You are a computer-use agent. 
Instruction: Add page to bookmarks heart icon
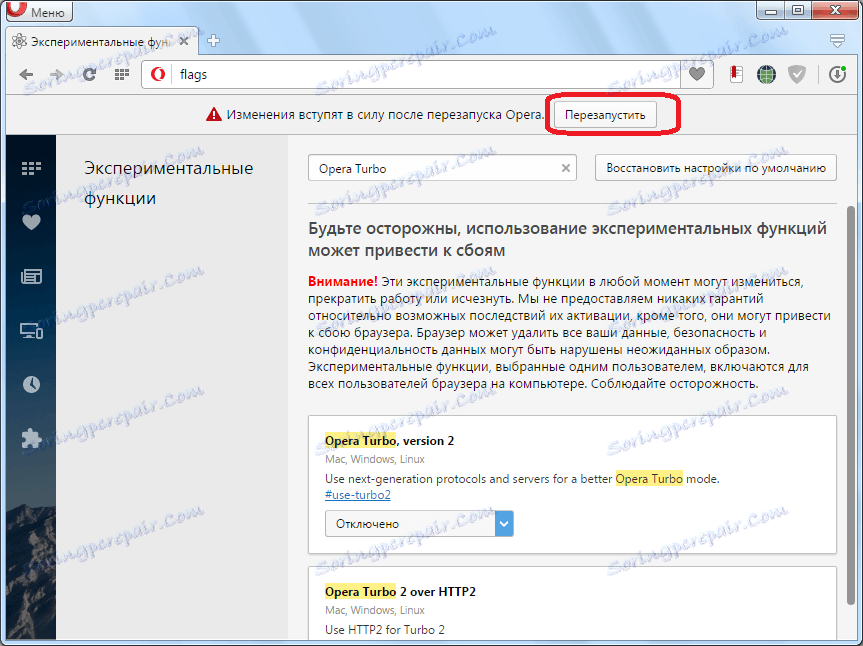[697, 74]
